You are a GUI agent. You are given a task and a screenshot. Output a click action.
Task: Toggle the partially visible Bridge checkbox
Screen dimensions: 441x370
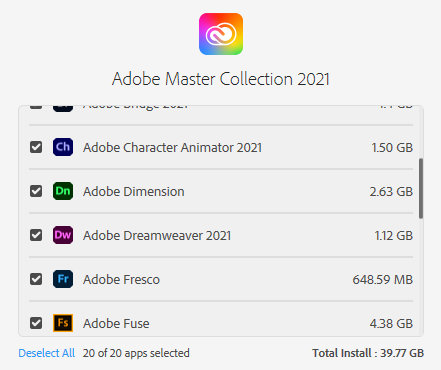pyautogui.click(x=36, y=107)
